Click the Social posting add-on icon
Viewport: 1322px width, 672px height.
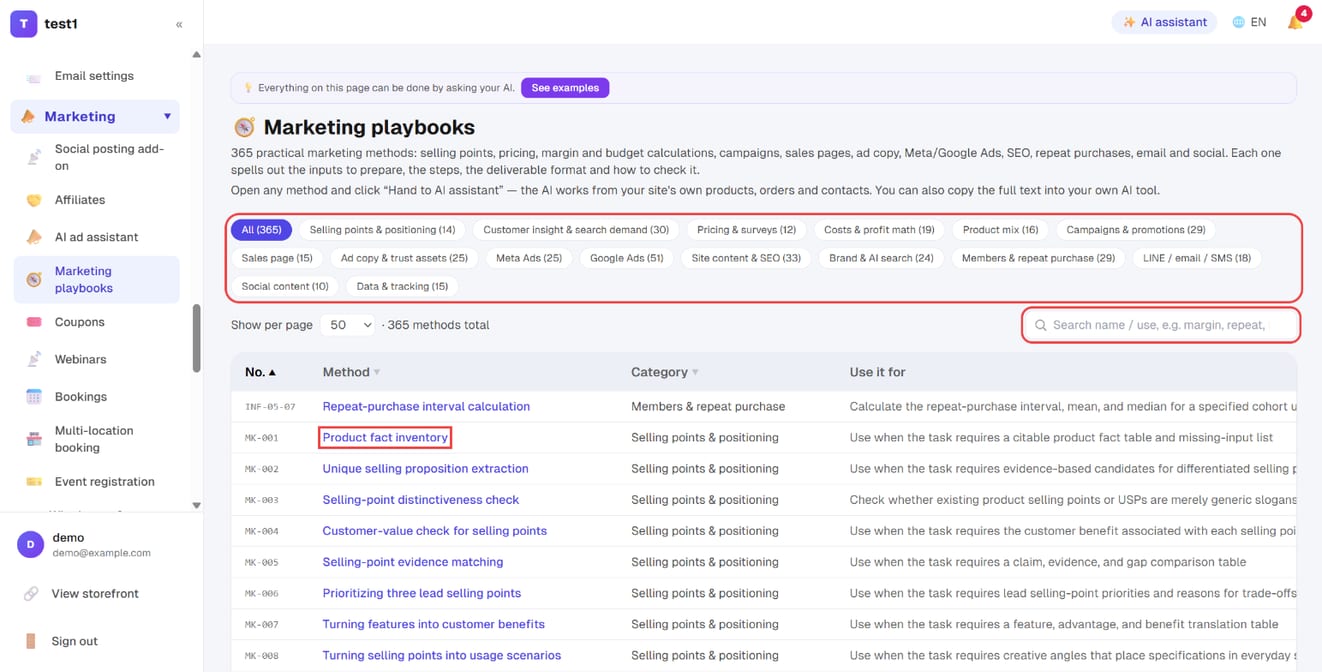pos(34,157)
